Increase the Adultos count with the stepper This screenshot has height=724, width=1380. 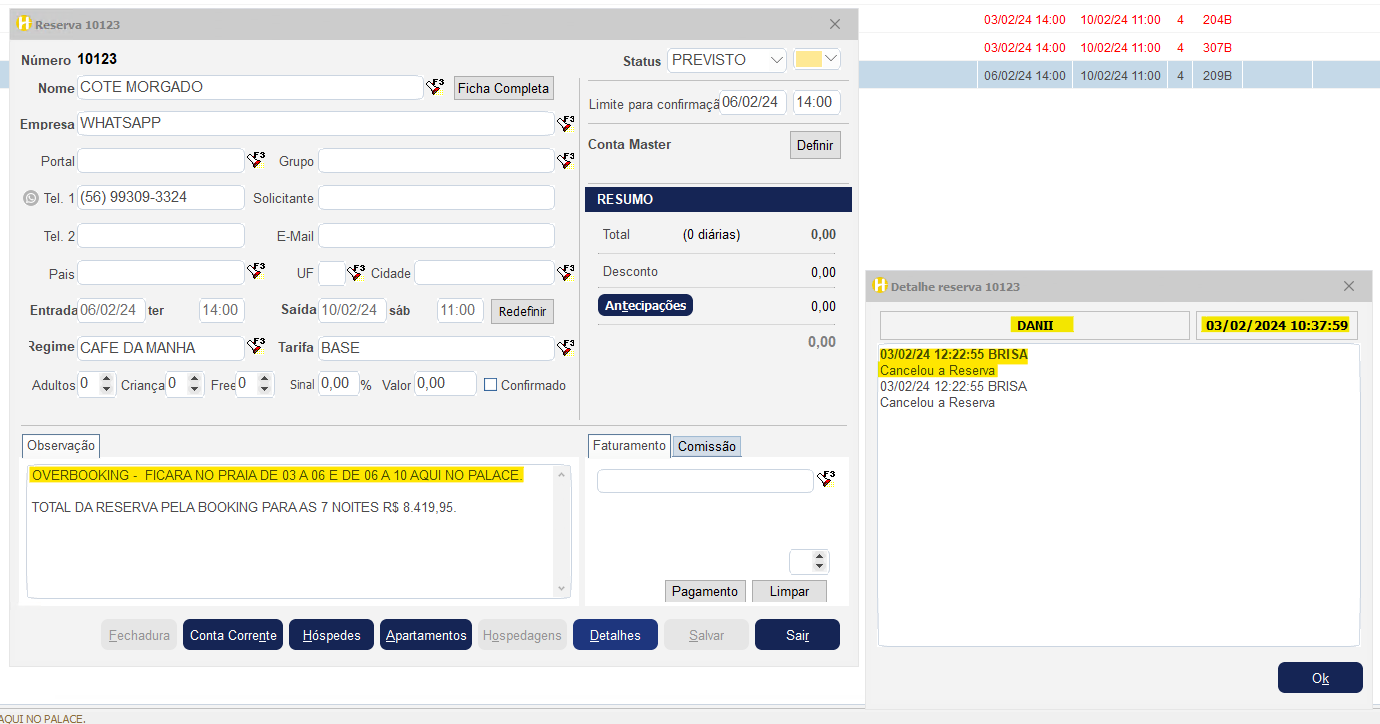[108, 379]
